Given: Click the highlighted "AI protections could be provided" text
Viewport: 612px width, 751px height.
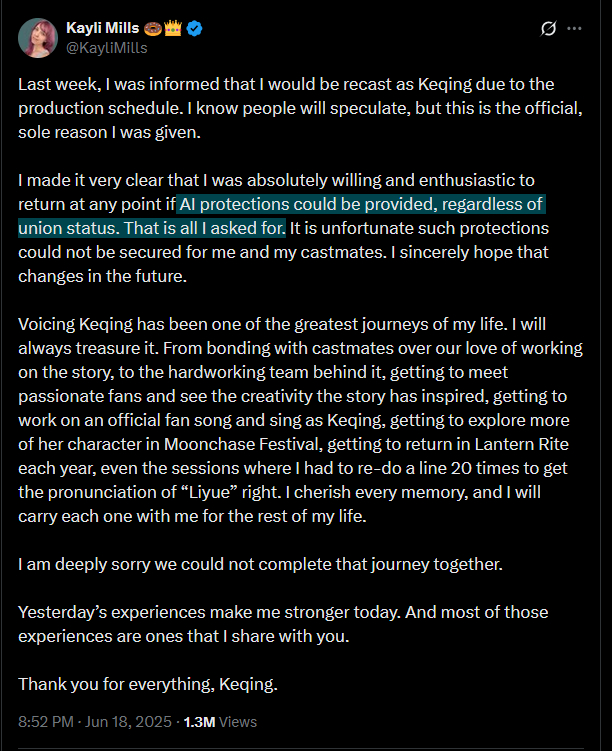Looking at the screenshot, I should [361, 204].
